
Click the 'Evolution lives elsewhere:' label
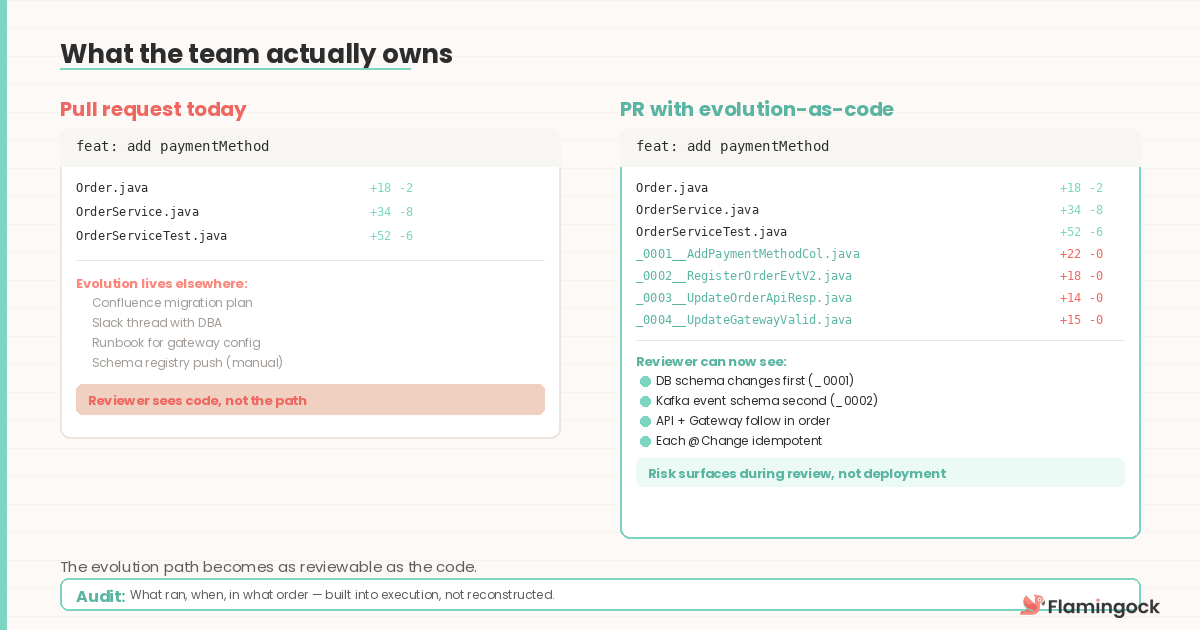click(162, 283)
